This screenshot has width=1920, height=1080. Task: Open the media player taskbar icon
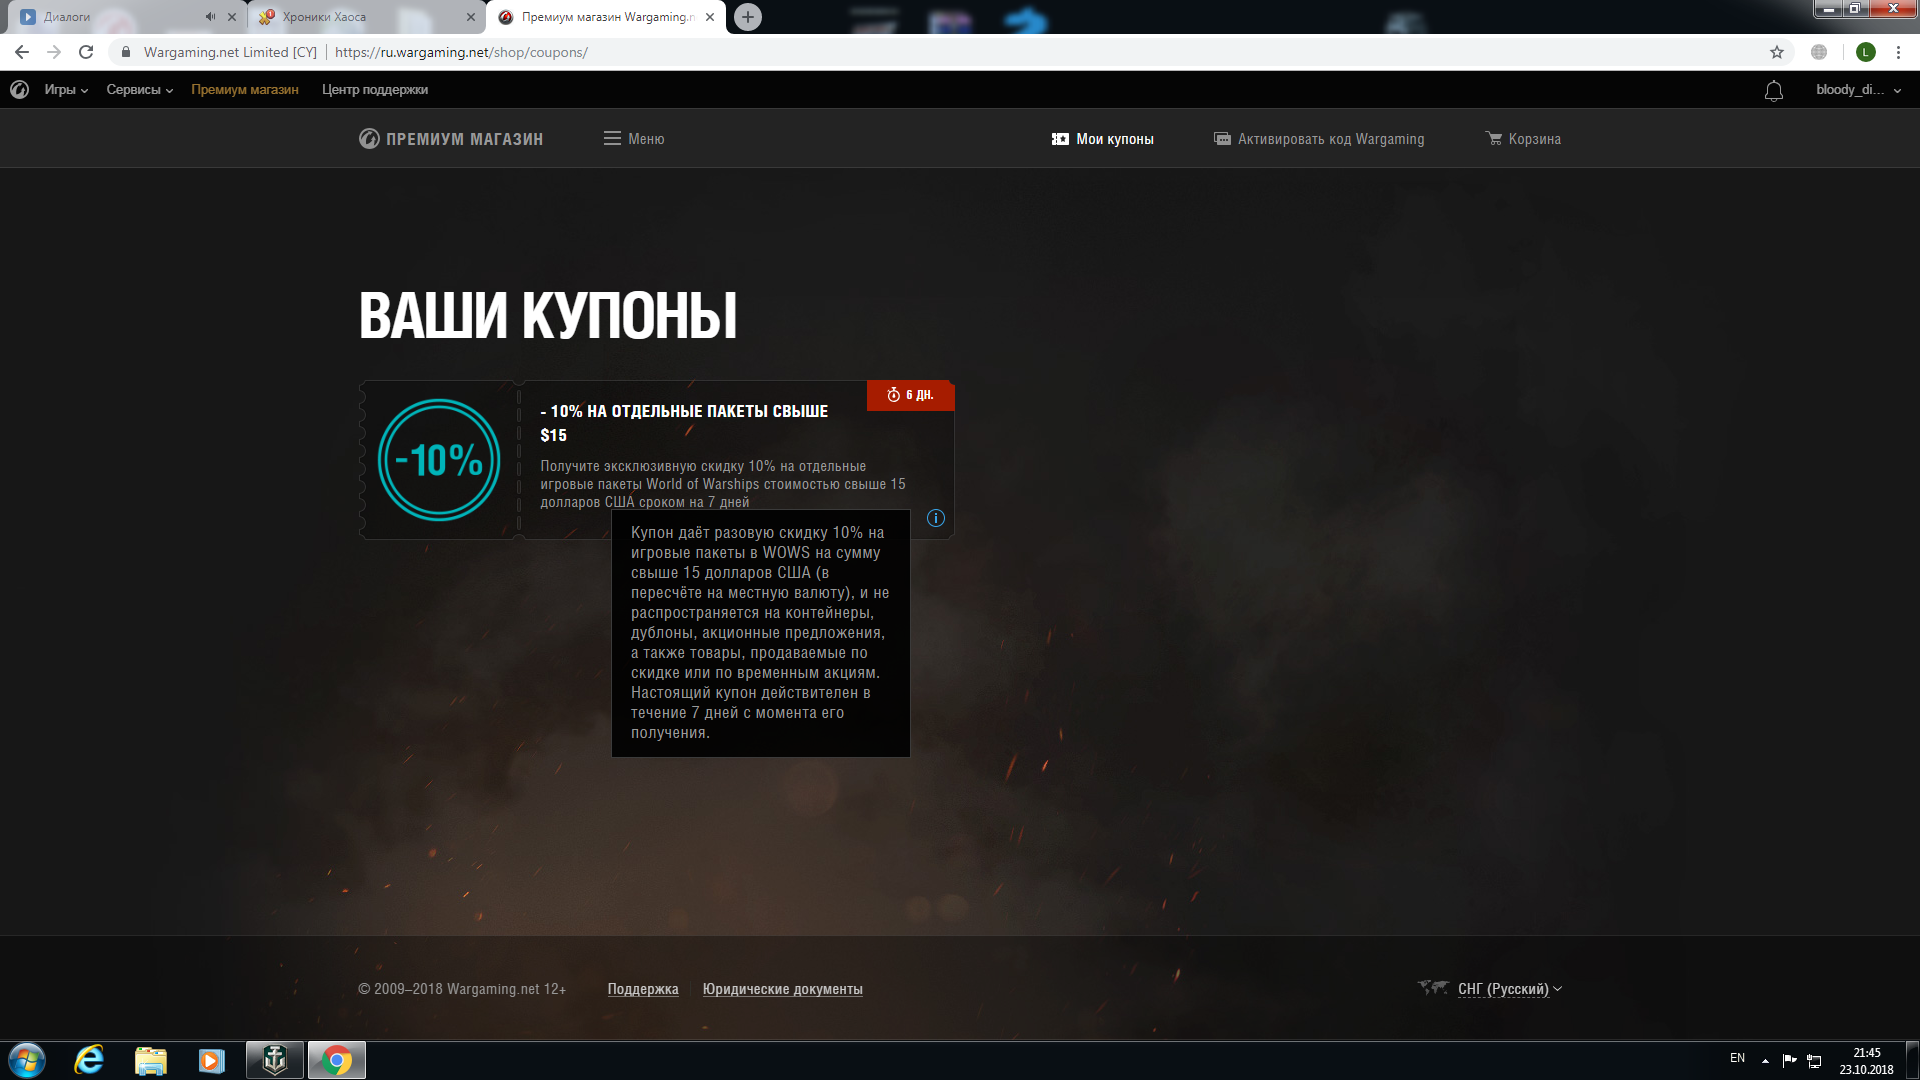point(212,1060)
